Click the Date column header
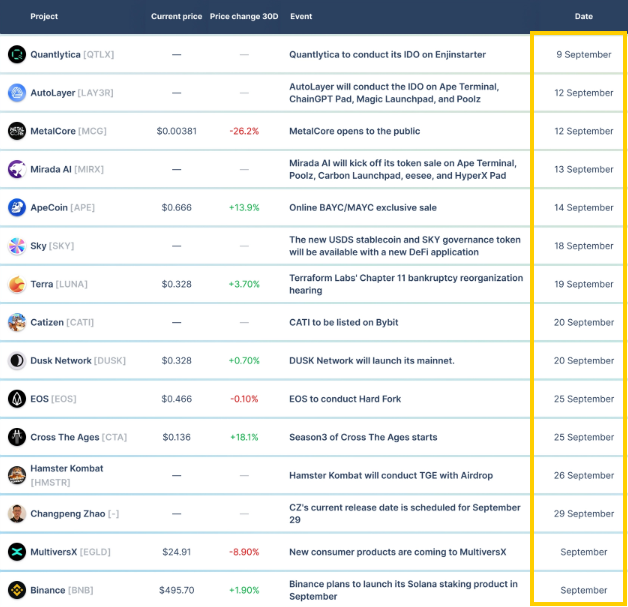 (584, 16)
